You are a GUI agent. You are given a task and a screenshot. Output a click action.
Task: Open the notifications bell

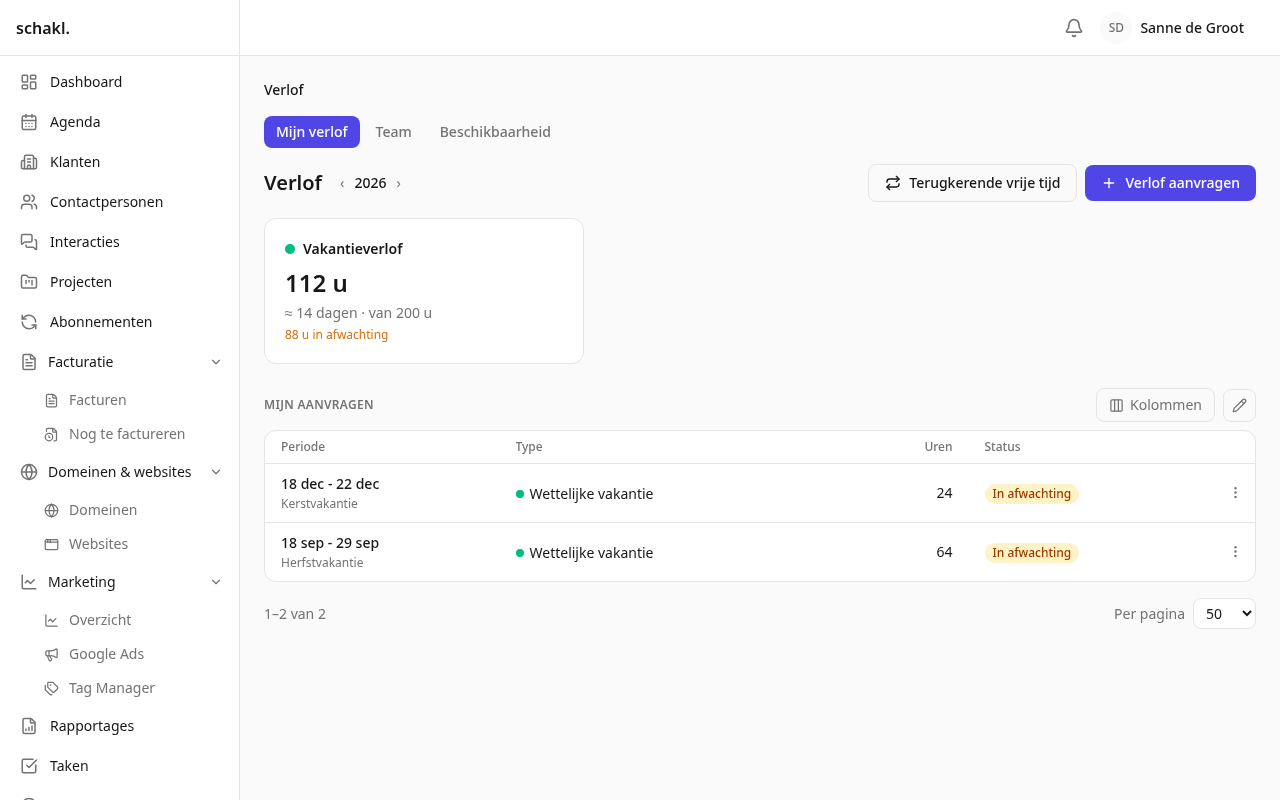[x=1074, y=28]
